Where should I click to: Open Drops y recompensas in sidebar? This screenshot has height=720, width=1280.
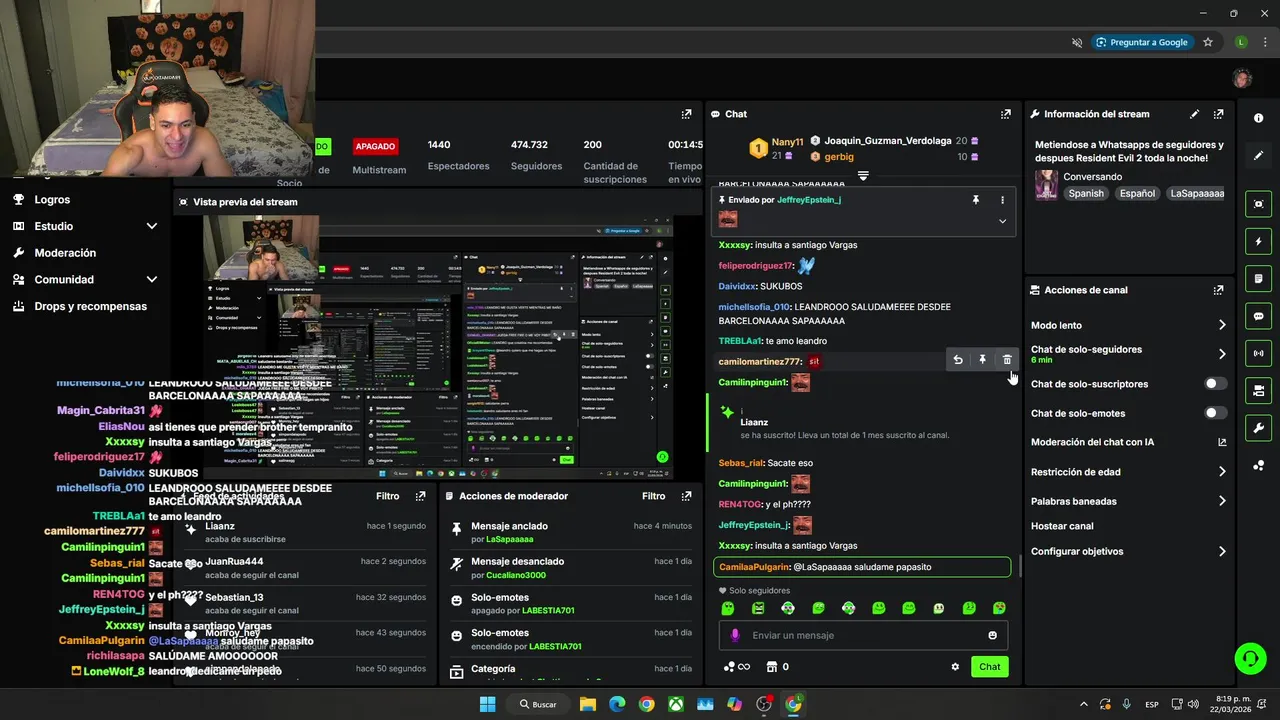[x=90, y=306]
